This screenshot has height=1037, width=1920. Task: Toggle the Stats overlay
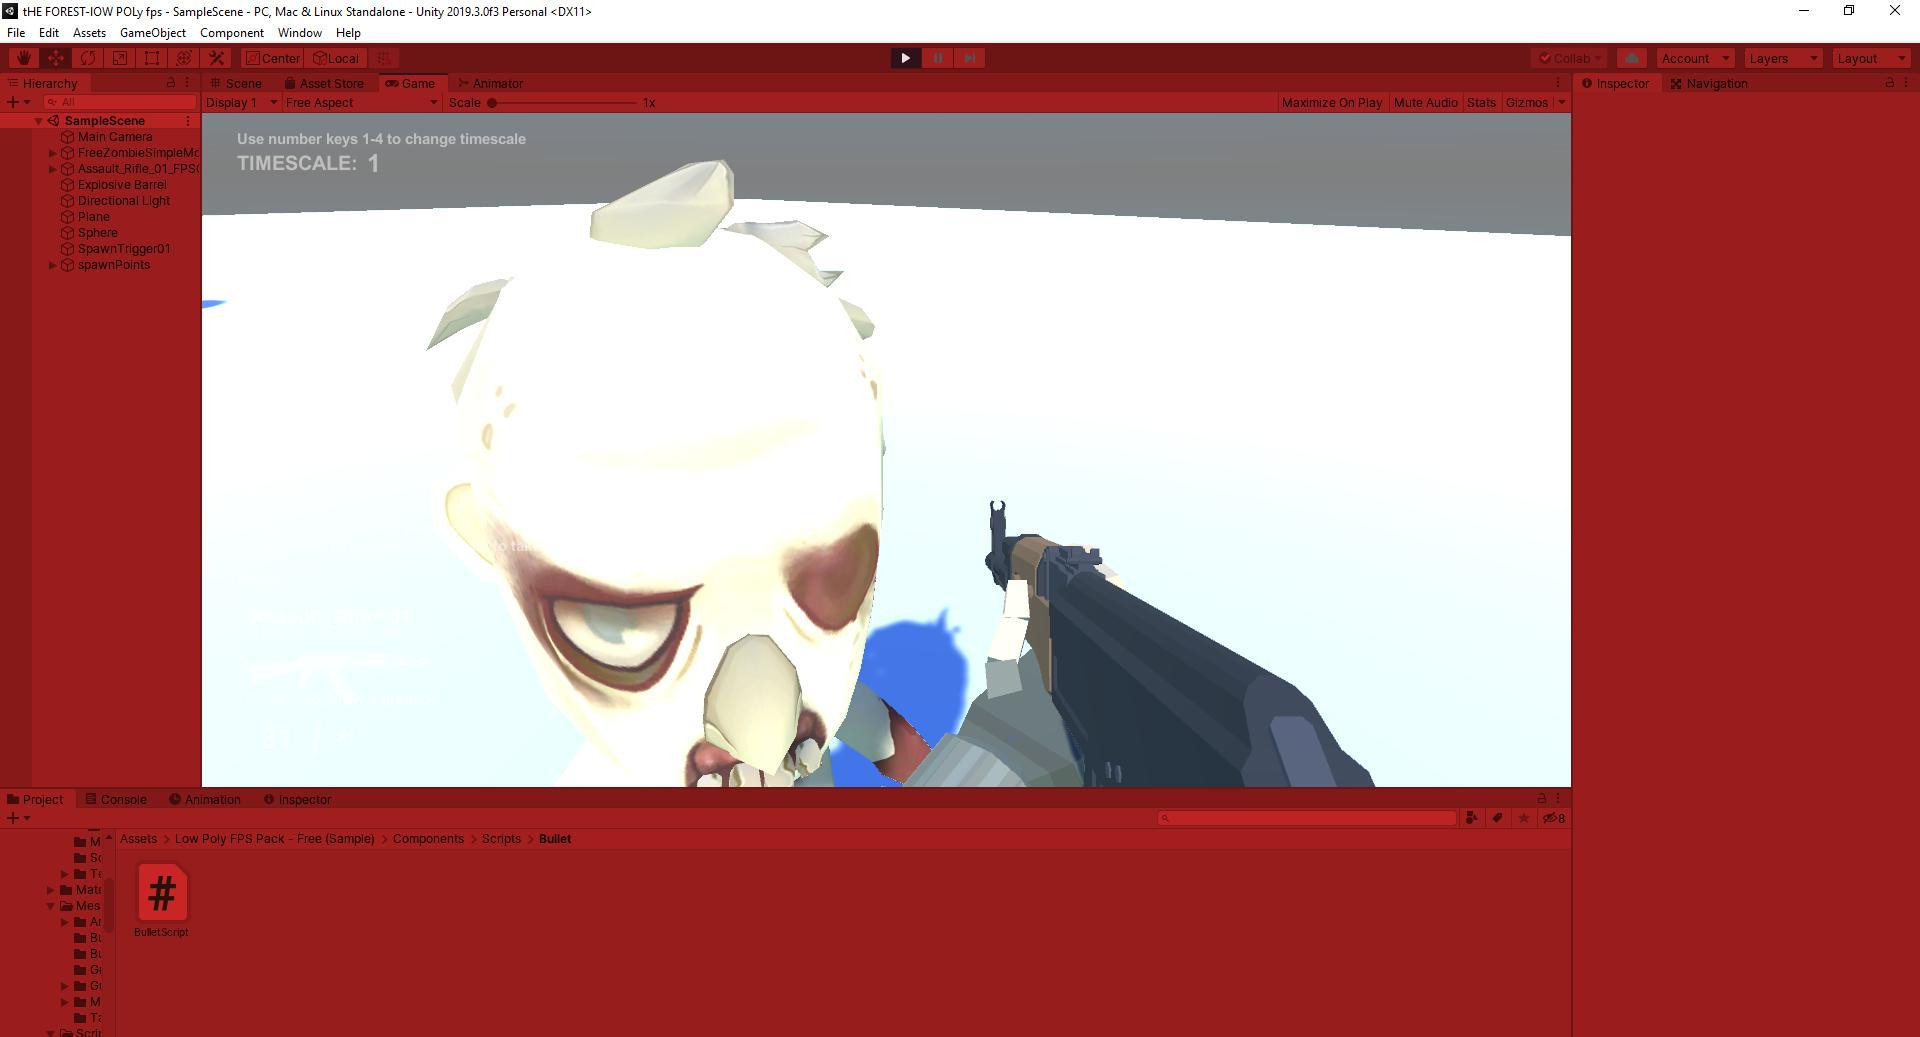pos(1481,103)
